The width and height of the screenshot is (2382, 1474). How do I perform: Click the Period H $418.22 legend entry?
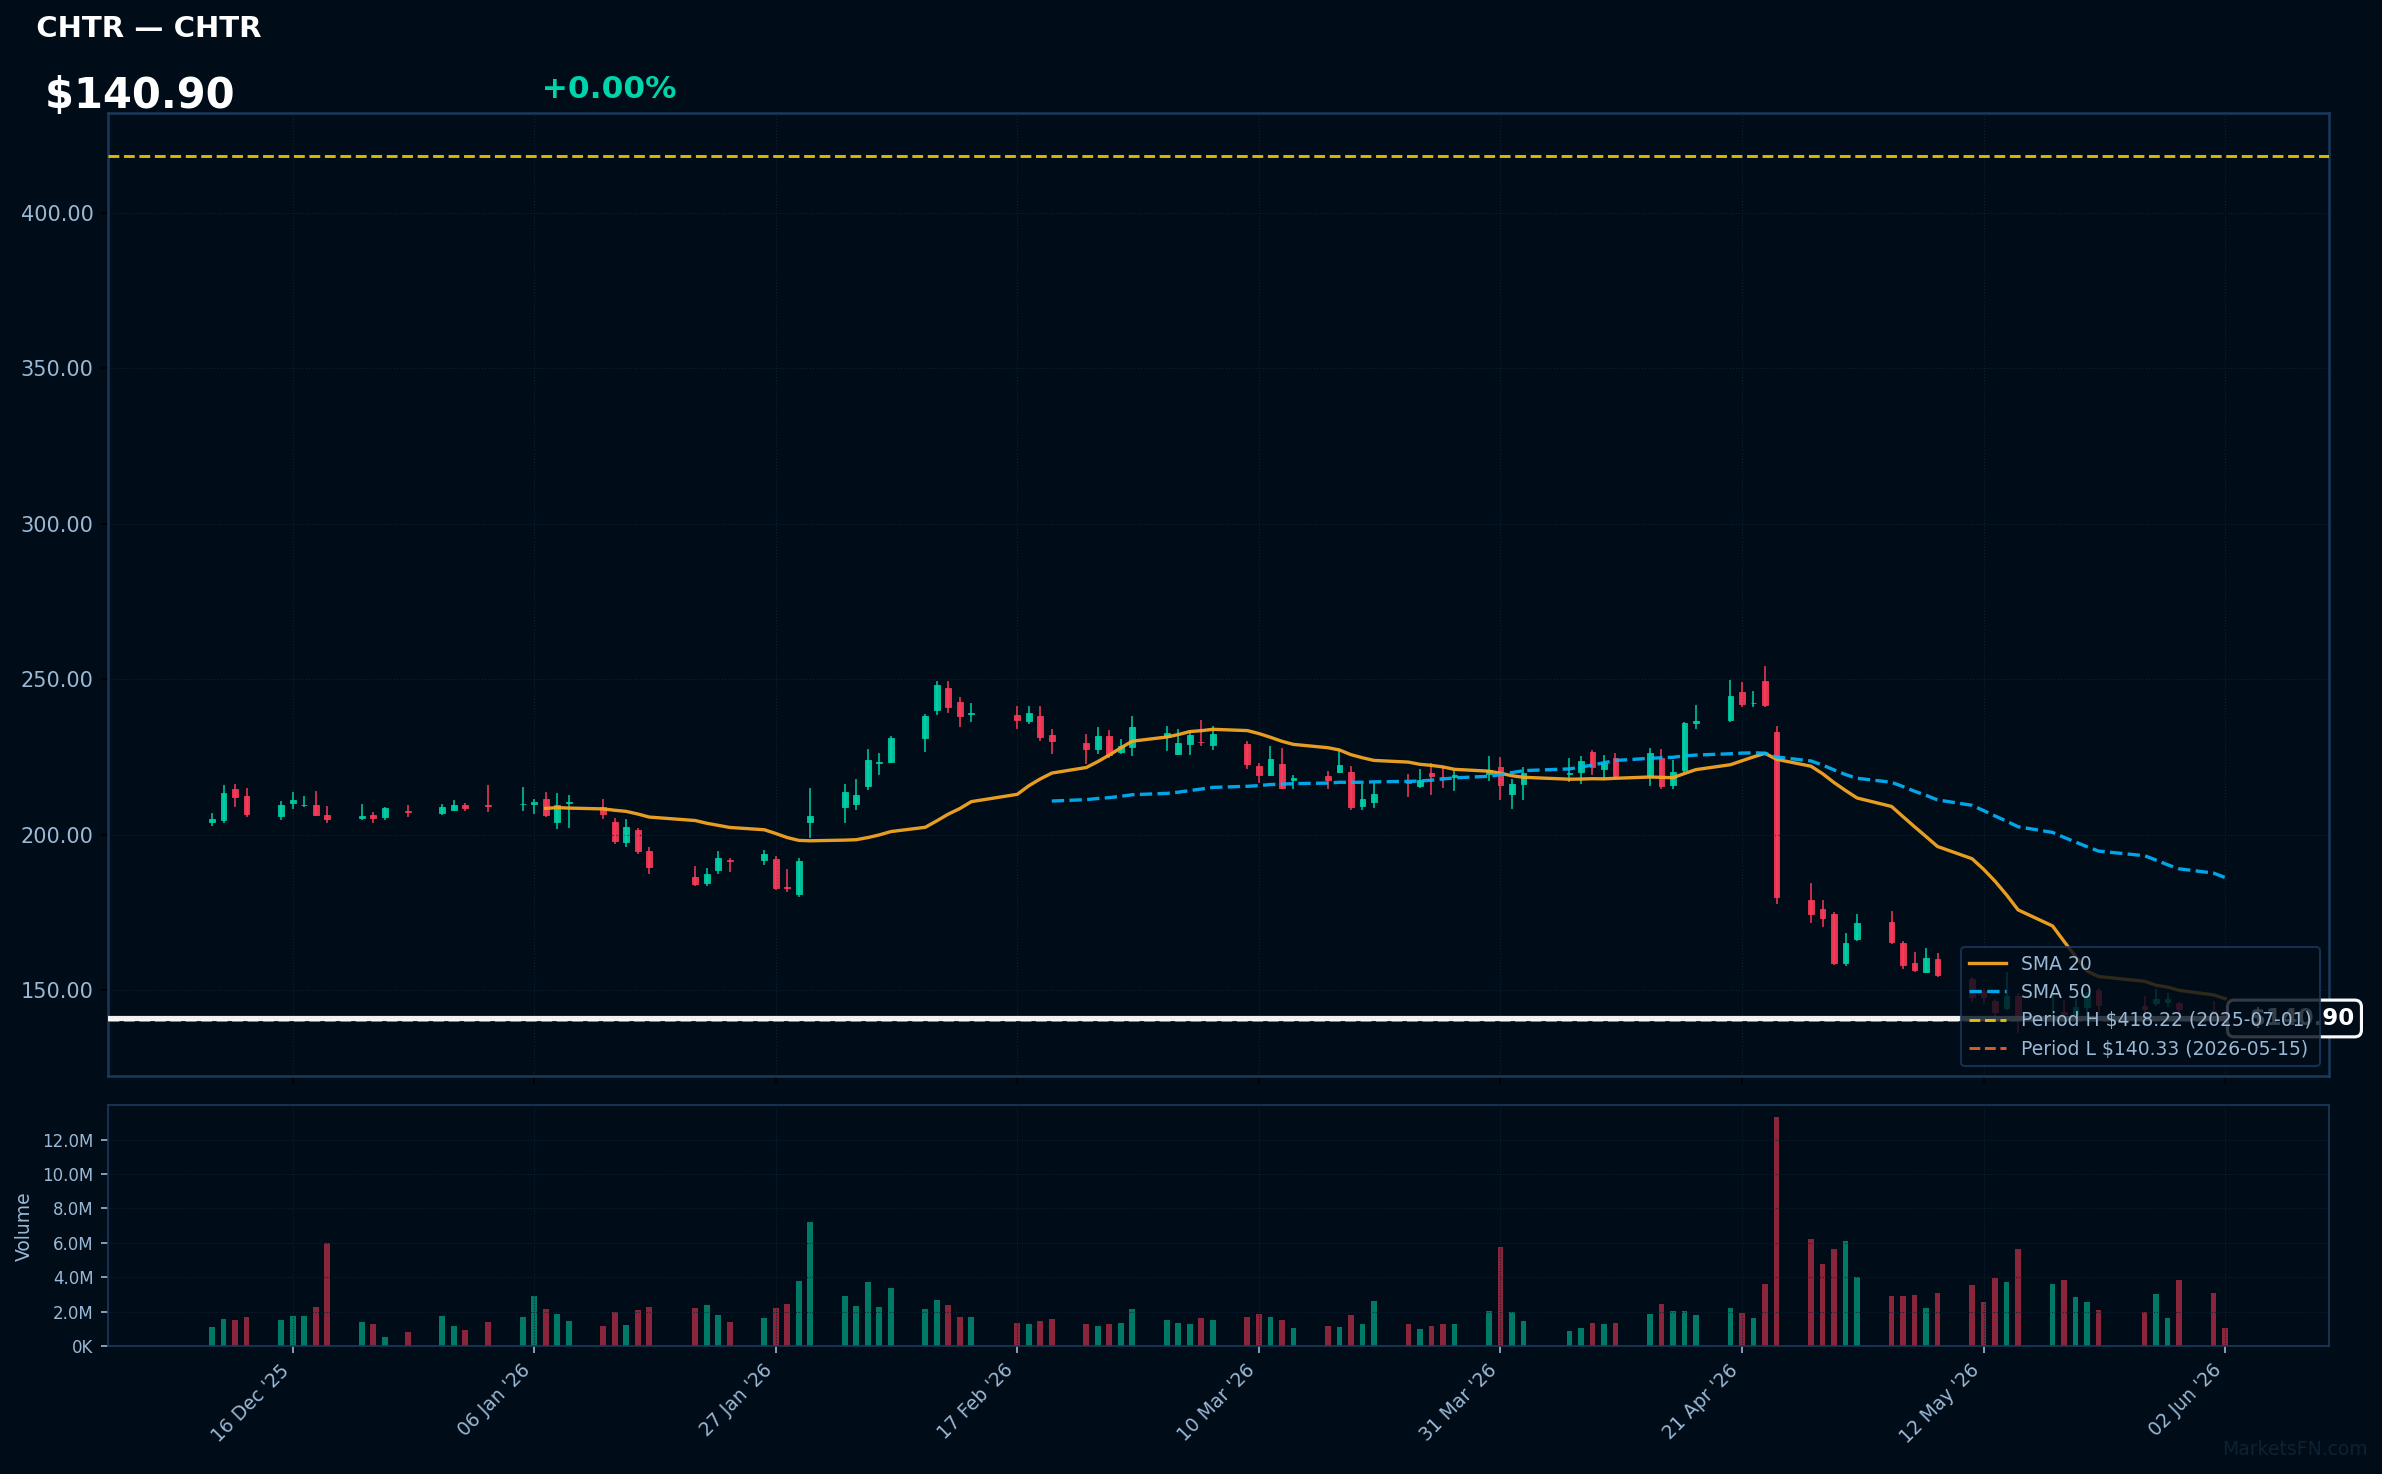[x=2140, y=1019]
